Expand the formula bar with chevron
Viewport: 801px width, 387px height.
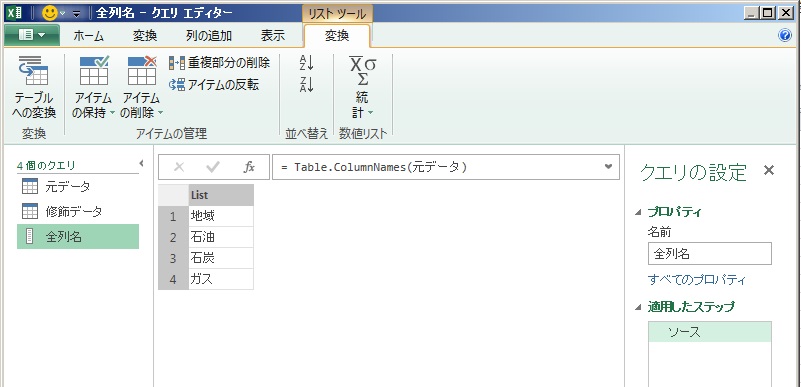point(608,166)
